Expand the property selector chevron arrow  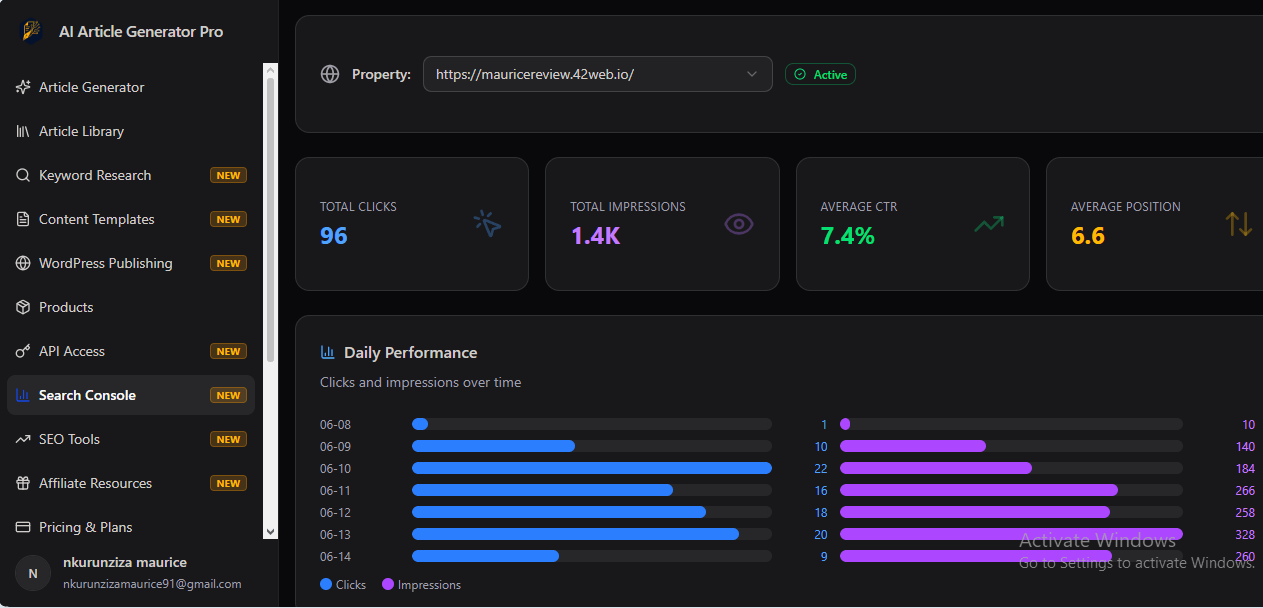pos(752,74)
